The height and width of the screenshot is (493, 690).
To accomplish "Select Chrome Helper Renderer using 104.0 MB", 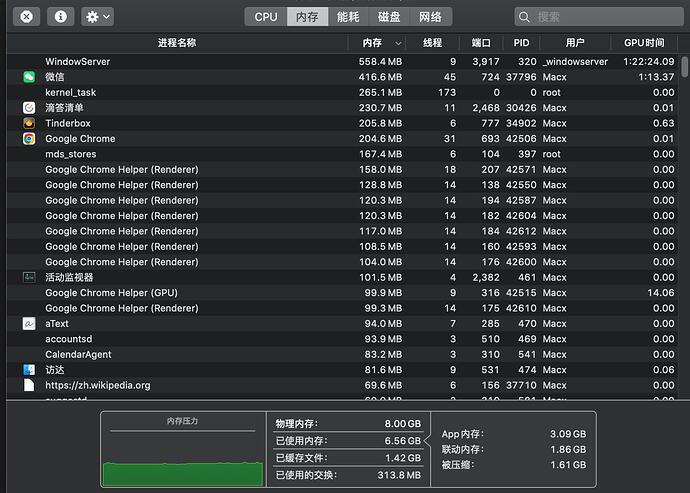I will click(342, 262).
